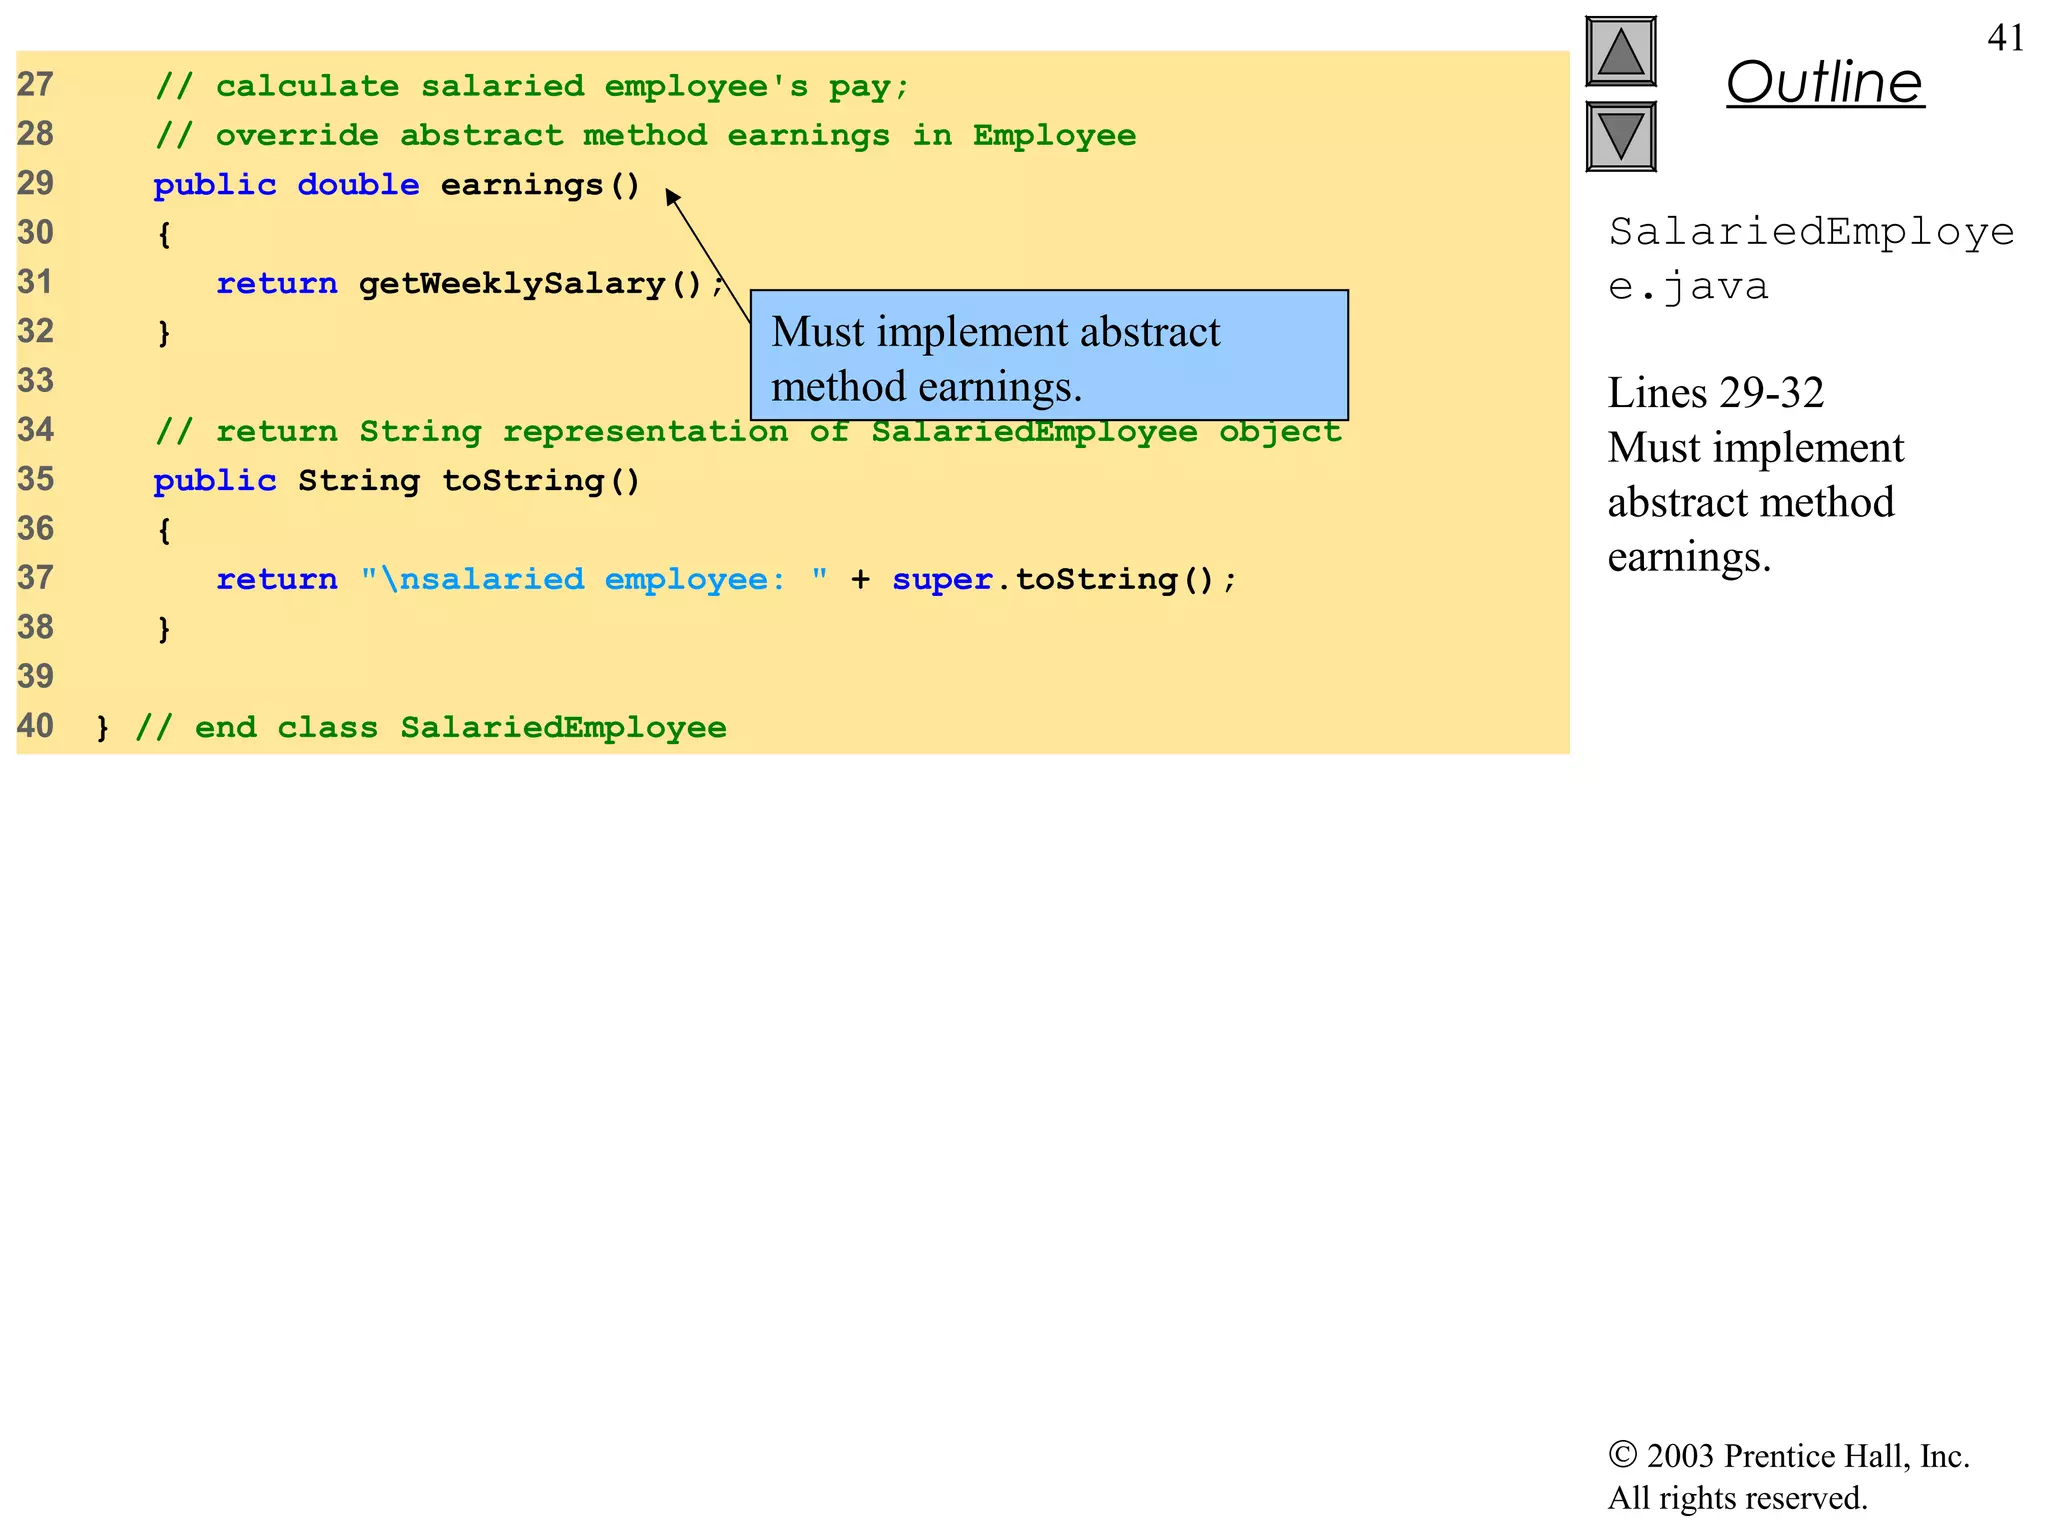Click the end class SalariedEmployee comment

click(x=430, y=727)
